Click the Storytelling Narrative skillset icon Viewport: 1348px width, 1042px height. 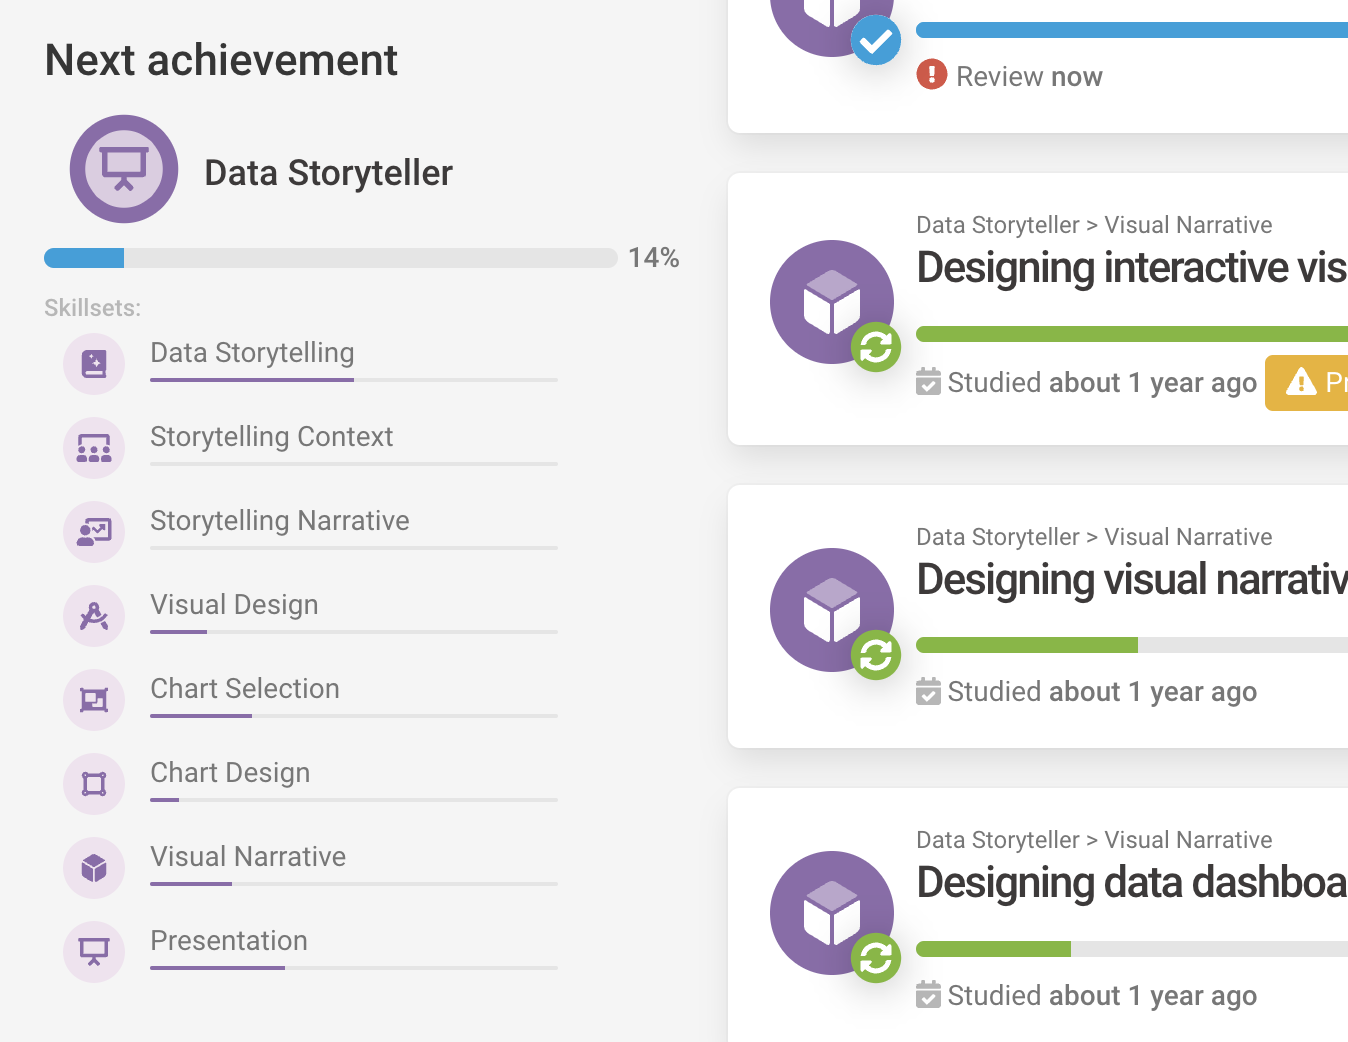[x=93, y=531]
